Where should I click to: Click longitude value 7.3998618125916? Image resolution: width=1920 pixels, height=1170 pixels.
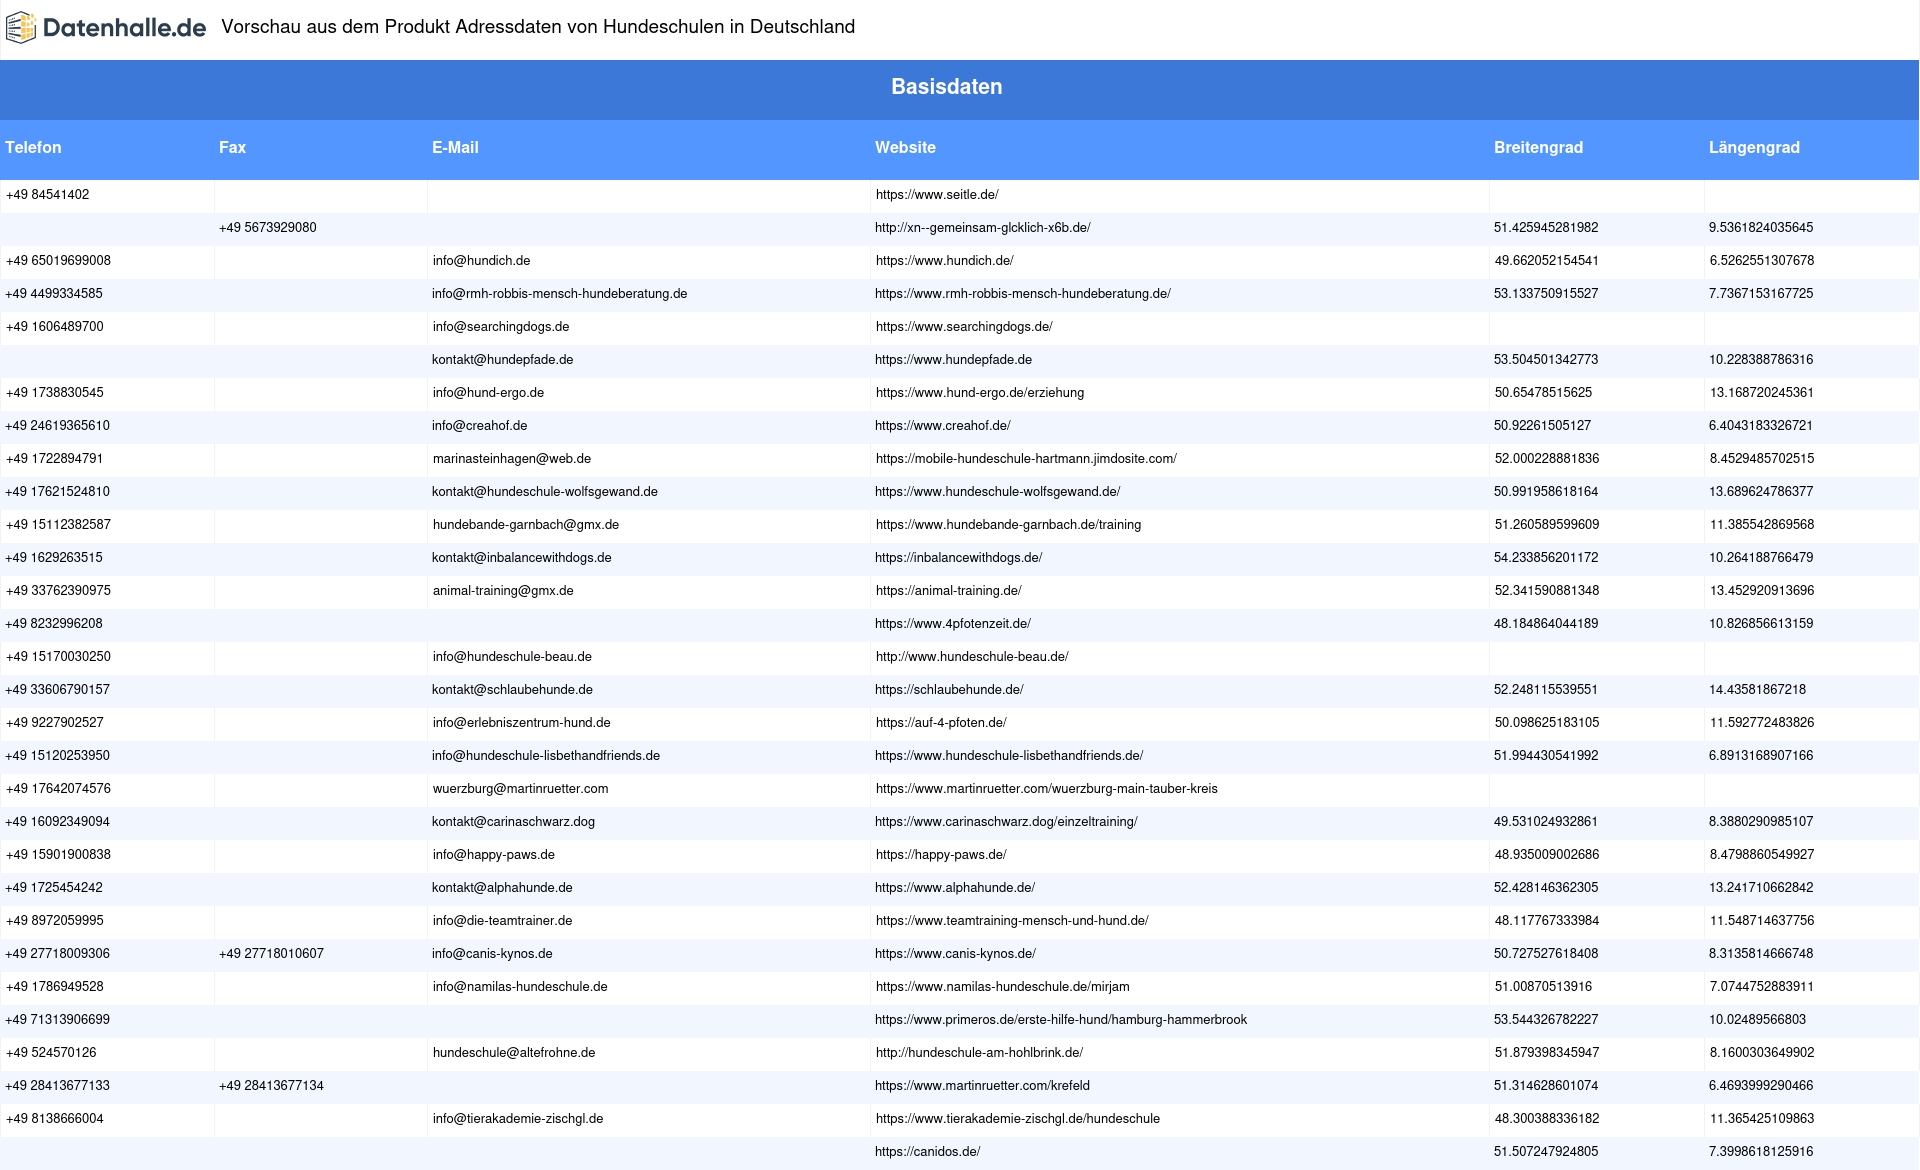1761,1152
